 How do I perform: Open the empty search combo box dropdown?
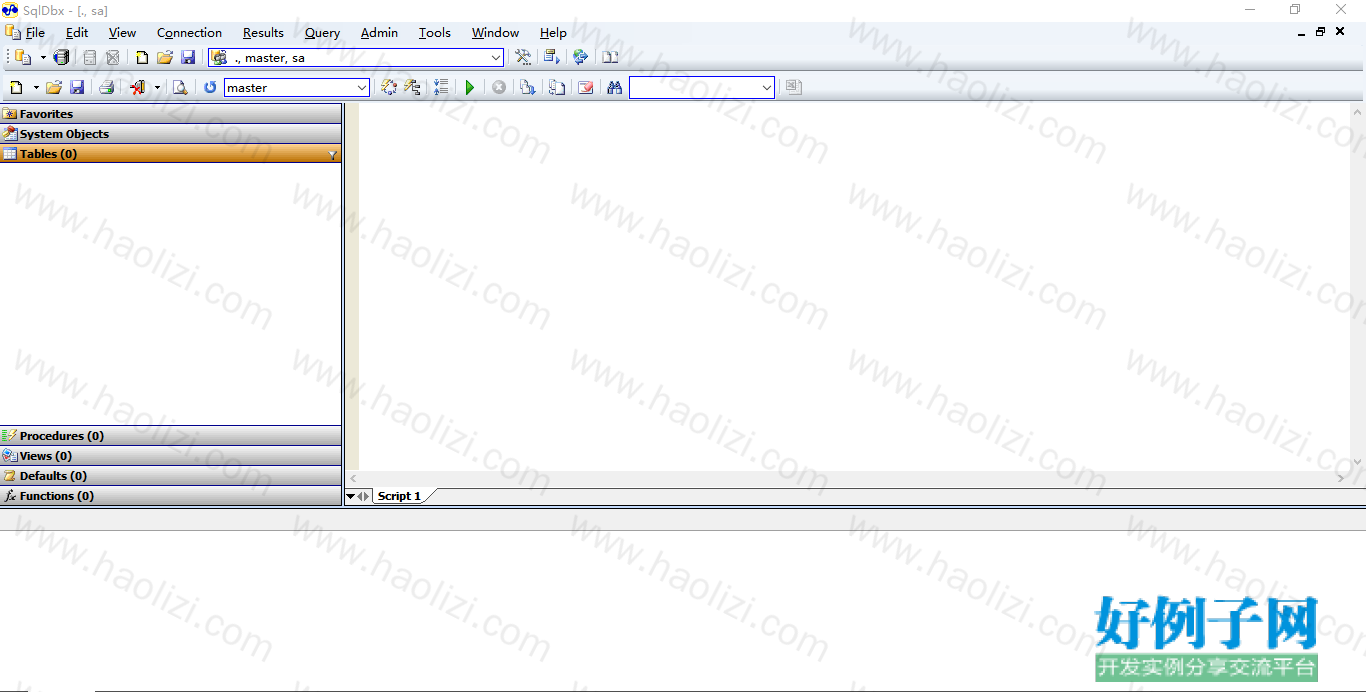coord(767,88)
